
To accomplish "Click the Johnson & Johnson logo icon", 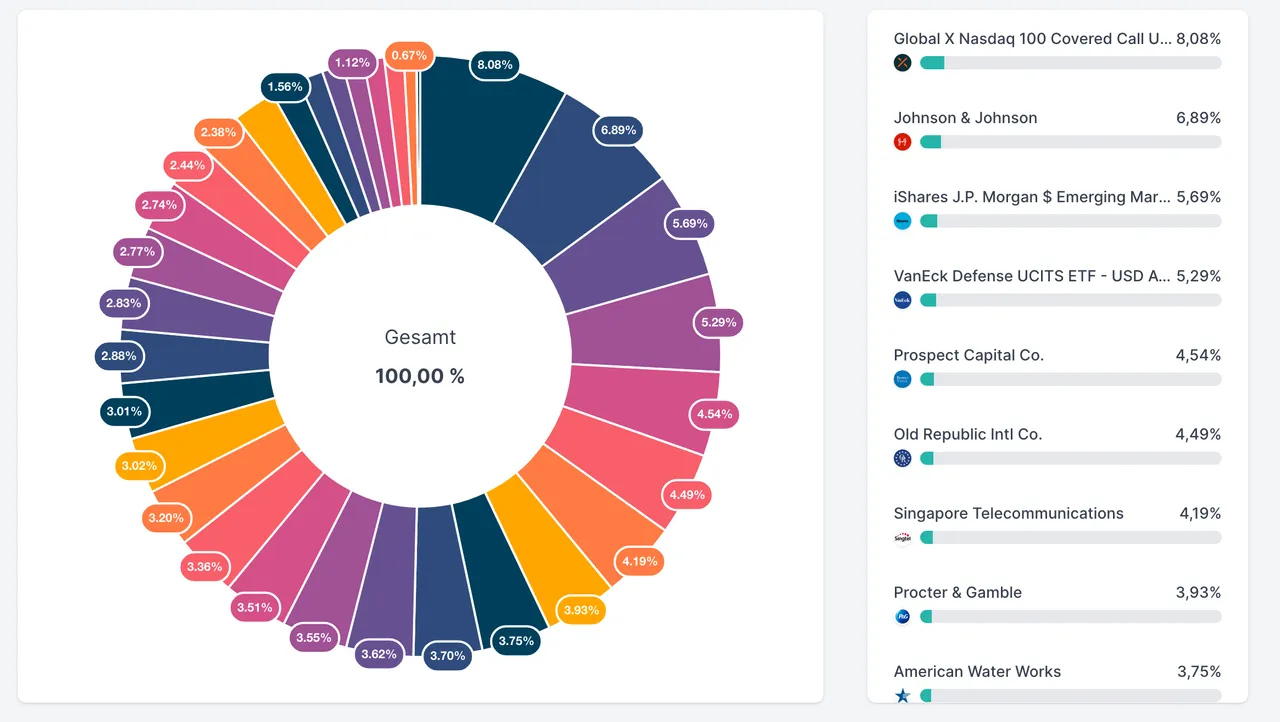I will [x=903, y=142].
